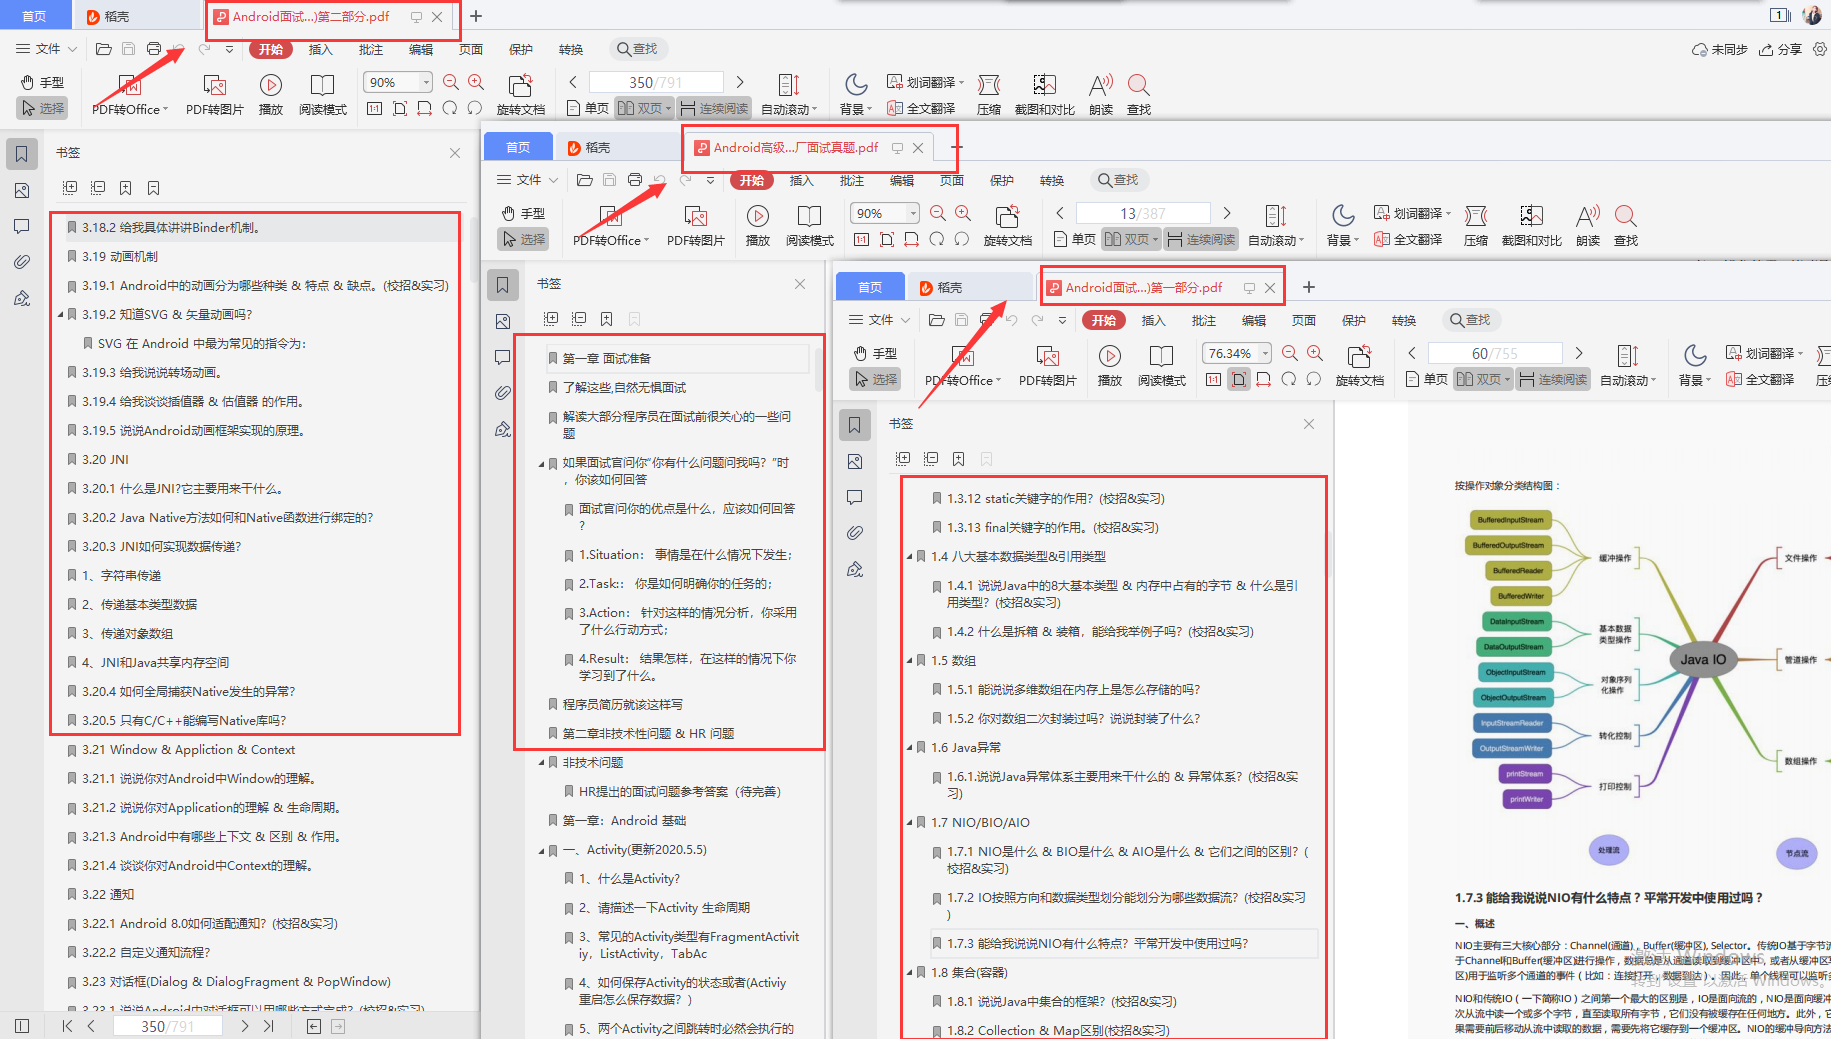Select 选择 tool in 第二部分 window
This screenshot has height=1039, width=1831.
click(x=43, y=108)
